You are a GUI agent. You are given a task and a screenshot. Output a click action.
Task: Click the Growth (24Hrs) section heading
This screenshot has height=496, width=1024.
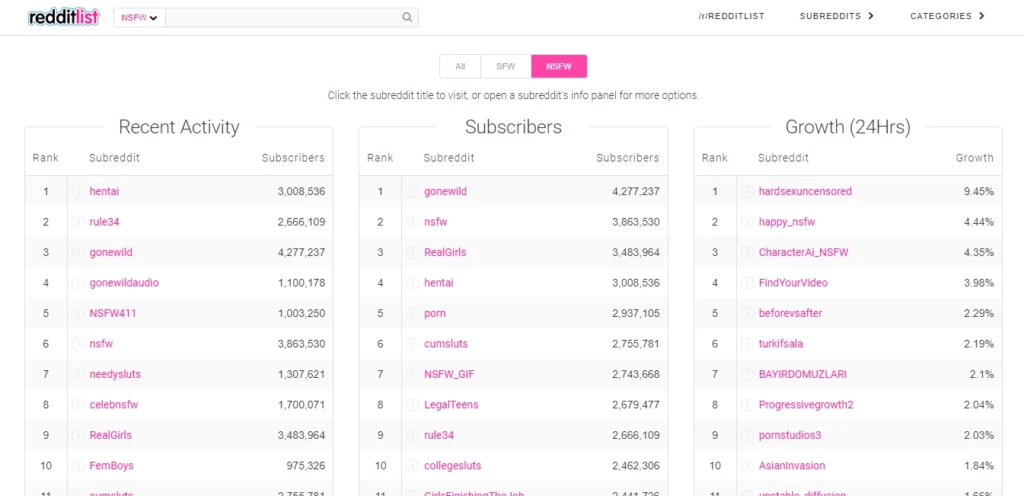848,127
